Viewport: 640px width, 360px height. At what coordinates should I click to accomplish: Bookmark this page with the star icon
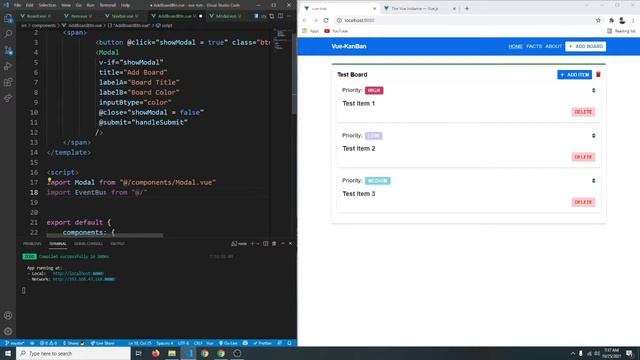(598, 20)
